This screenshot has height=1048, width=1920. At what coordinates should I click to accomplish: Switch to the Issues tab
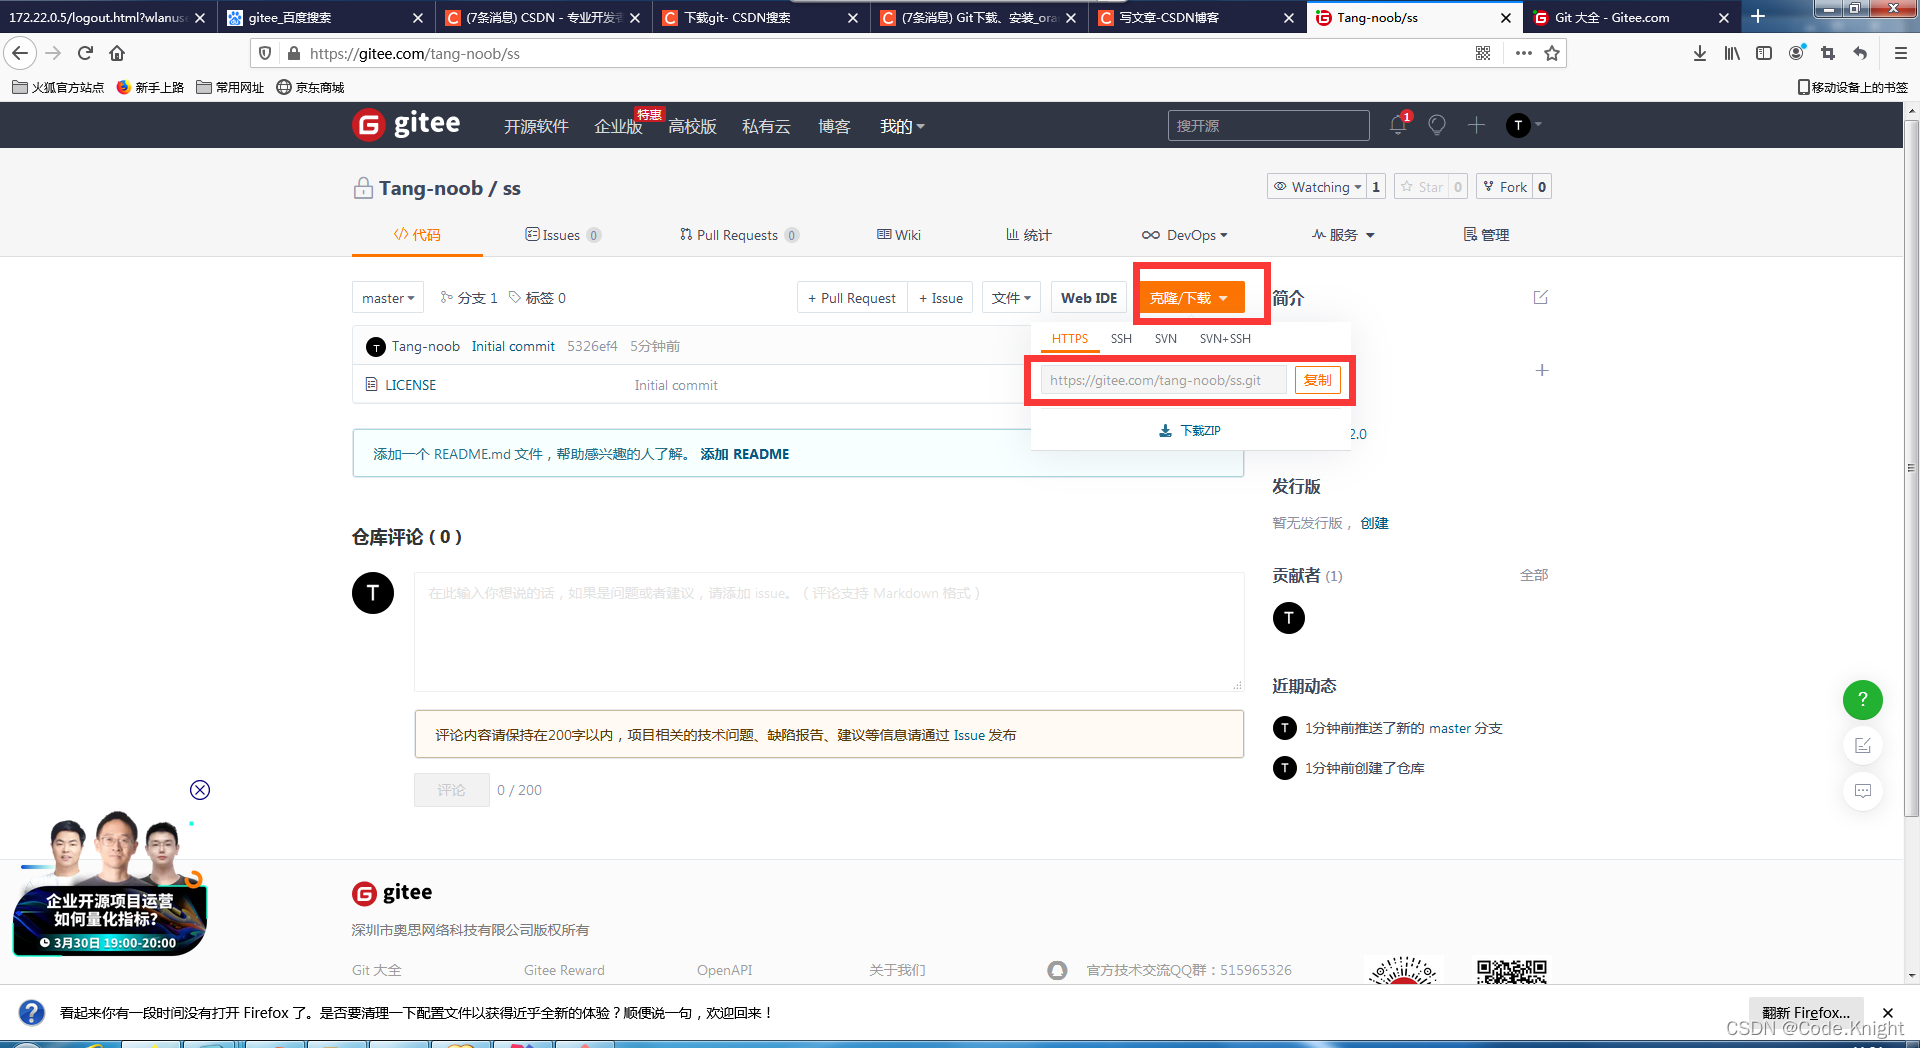[562, 235]
